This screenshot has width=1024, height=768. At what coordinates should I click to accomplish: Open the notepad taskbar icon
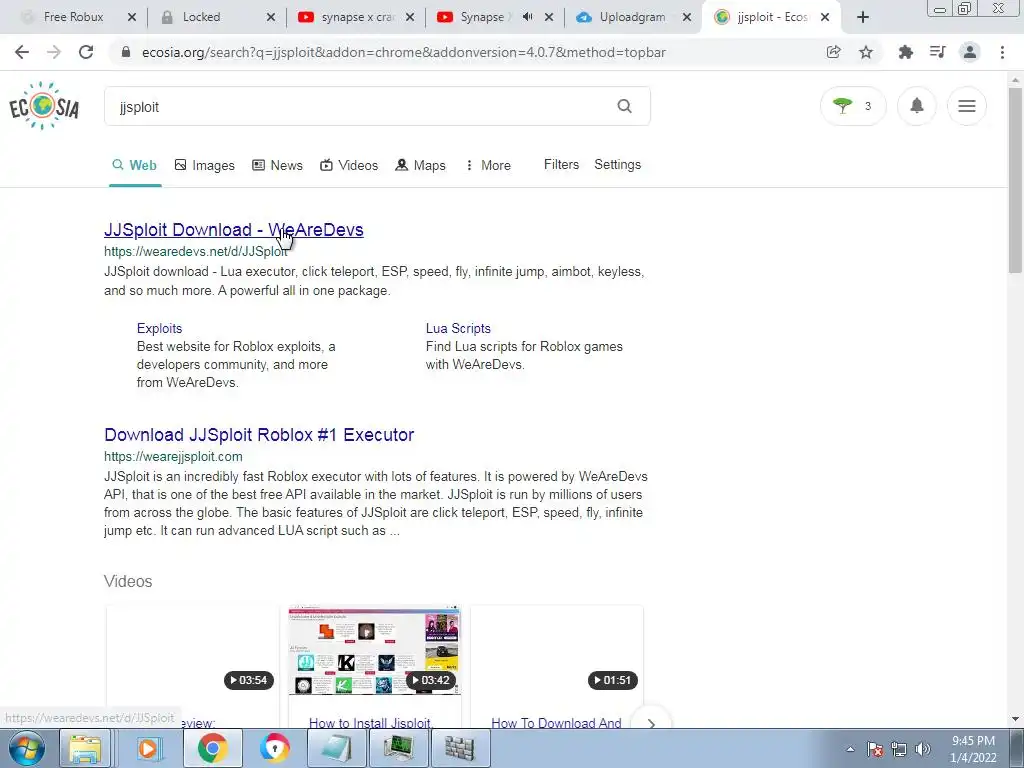pyautogui.click(x=336, y=748)
